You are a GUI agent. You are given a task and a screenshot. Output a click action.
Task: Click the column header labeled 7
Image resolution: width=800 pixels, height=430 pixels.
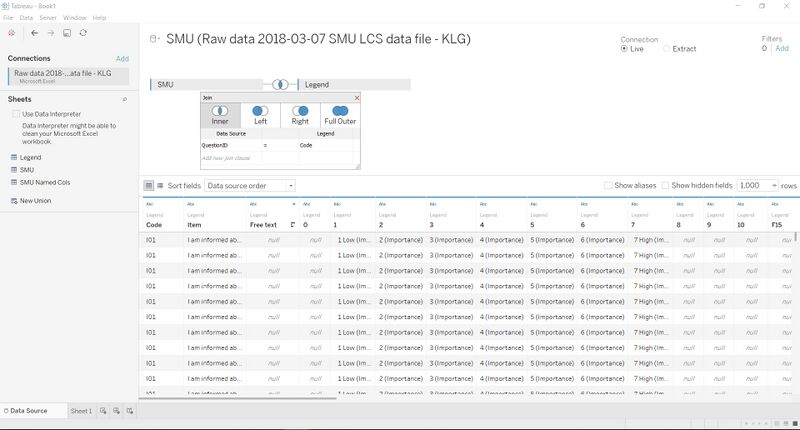[x=633, y=225]
